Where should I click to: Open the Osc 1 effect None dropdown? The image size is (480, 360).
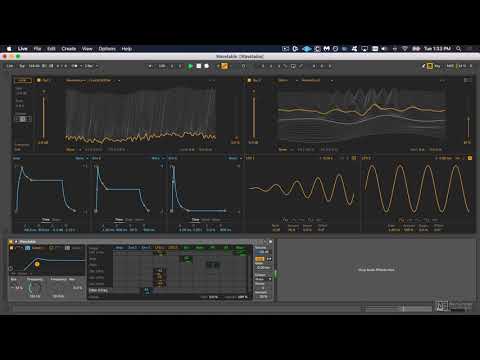73,150
